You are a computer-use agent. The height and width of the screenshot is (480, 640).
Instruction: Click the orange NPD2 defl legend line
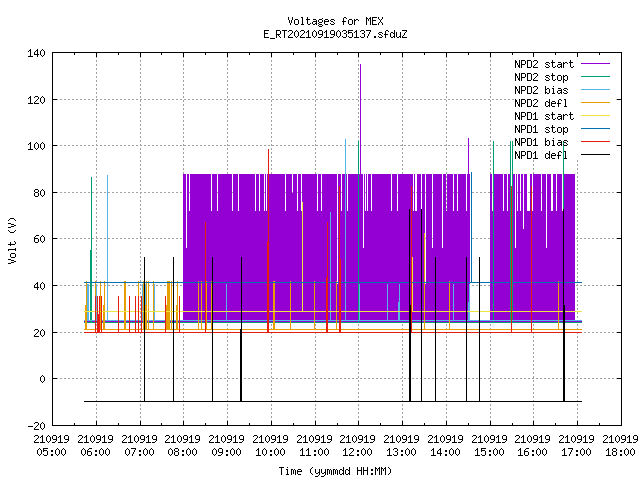click(595, 102)
